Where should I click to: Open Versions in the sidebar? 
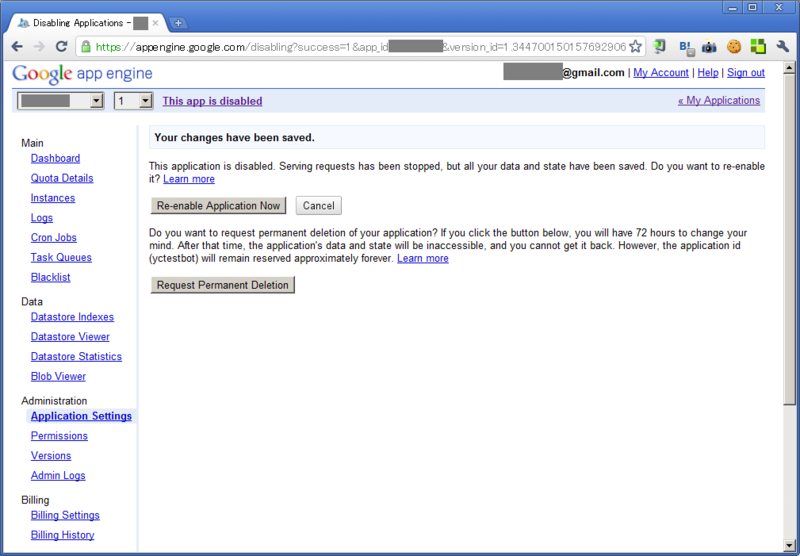coord(51,456)
